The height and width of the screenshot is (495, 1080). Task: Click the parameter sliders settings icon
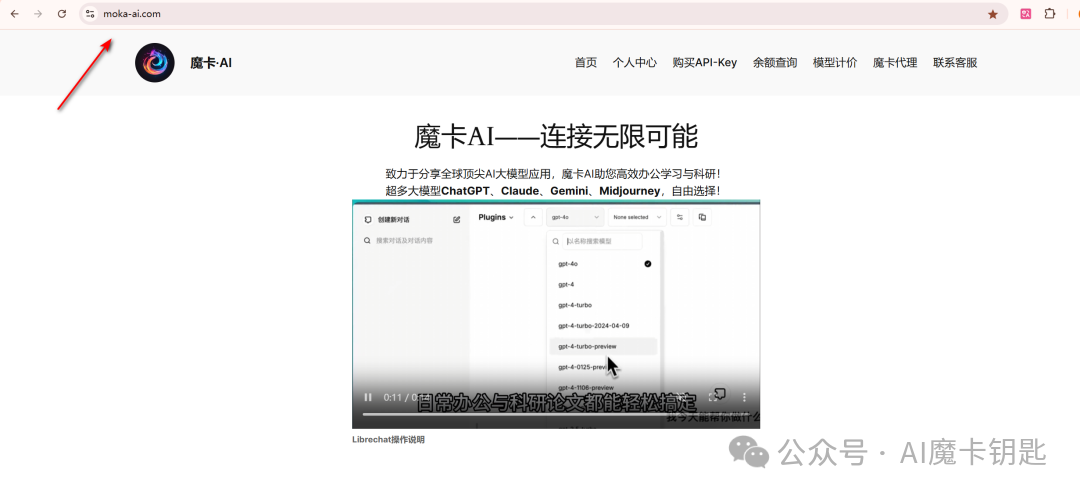680,217
